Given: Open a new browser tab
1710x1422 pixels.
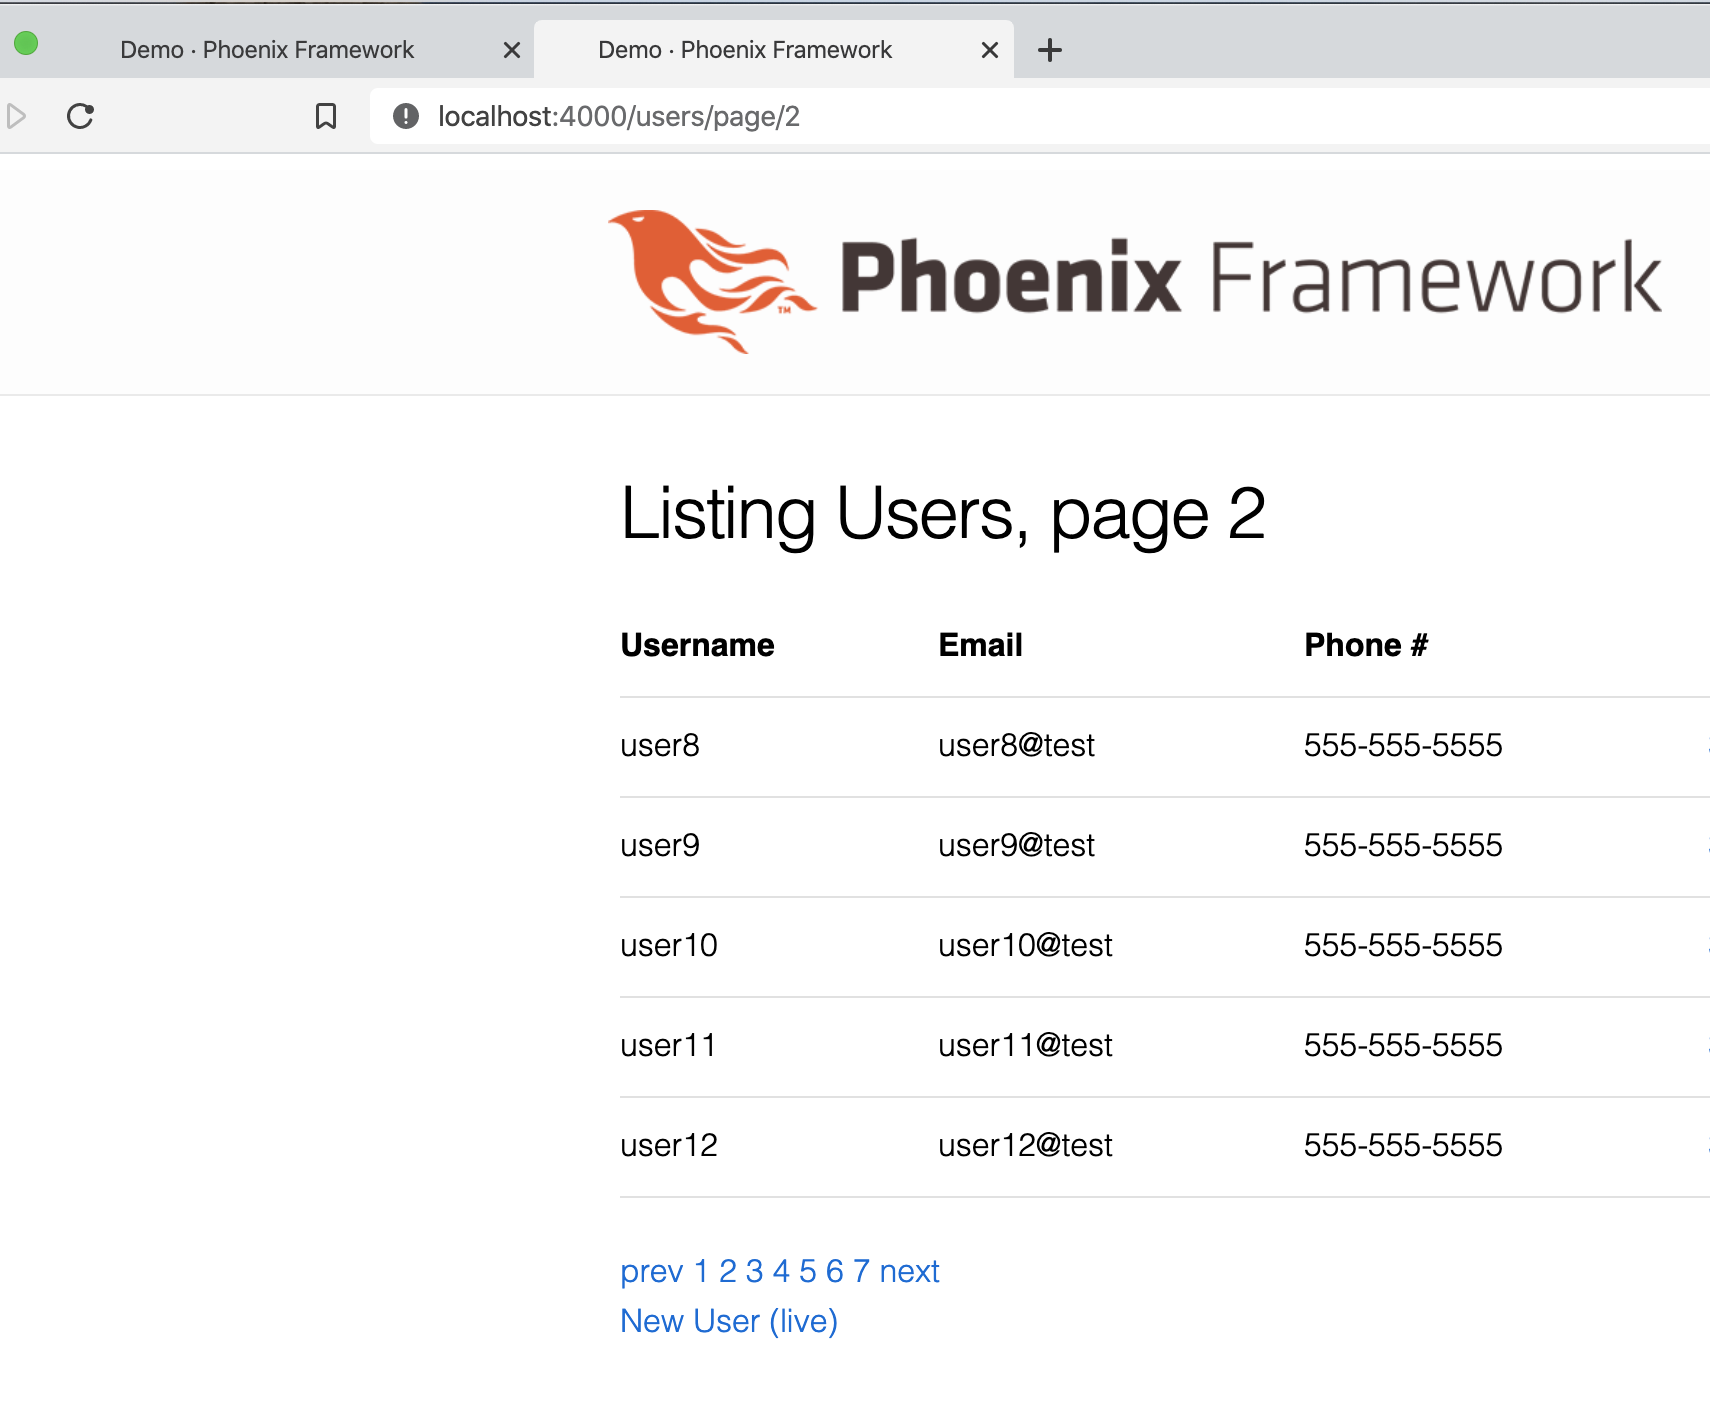Looking at the screenshot, I should [x=1050, y=49].
